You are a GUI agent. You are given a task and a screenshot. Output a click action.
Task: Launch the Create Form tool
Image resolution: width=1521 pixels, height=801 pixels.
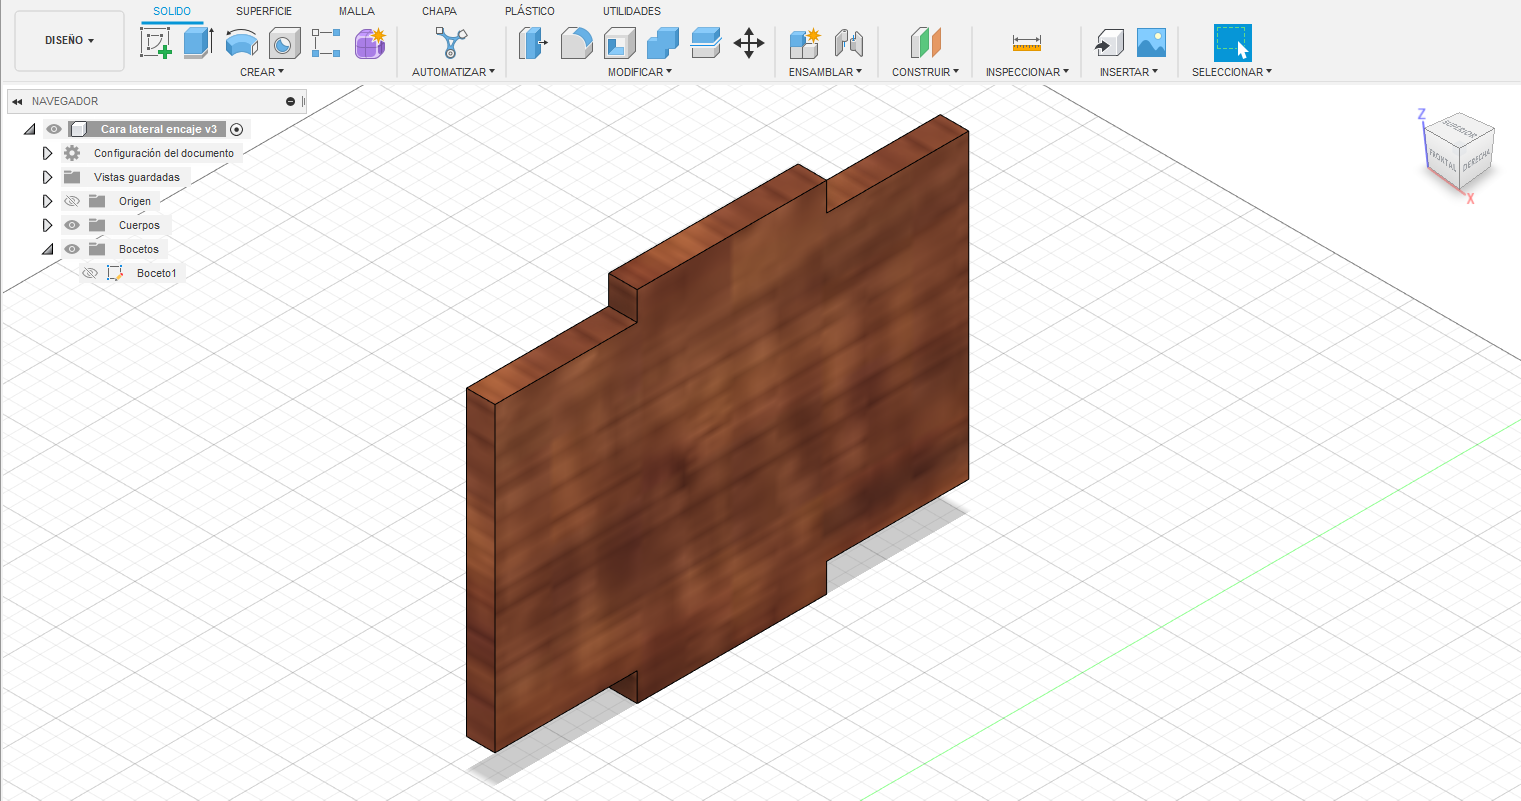[x=370, y=43]
